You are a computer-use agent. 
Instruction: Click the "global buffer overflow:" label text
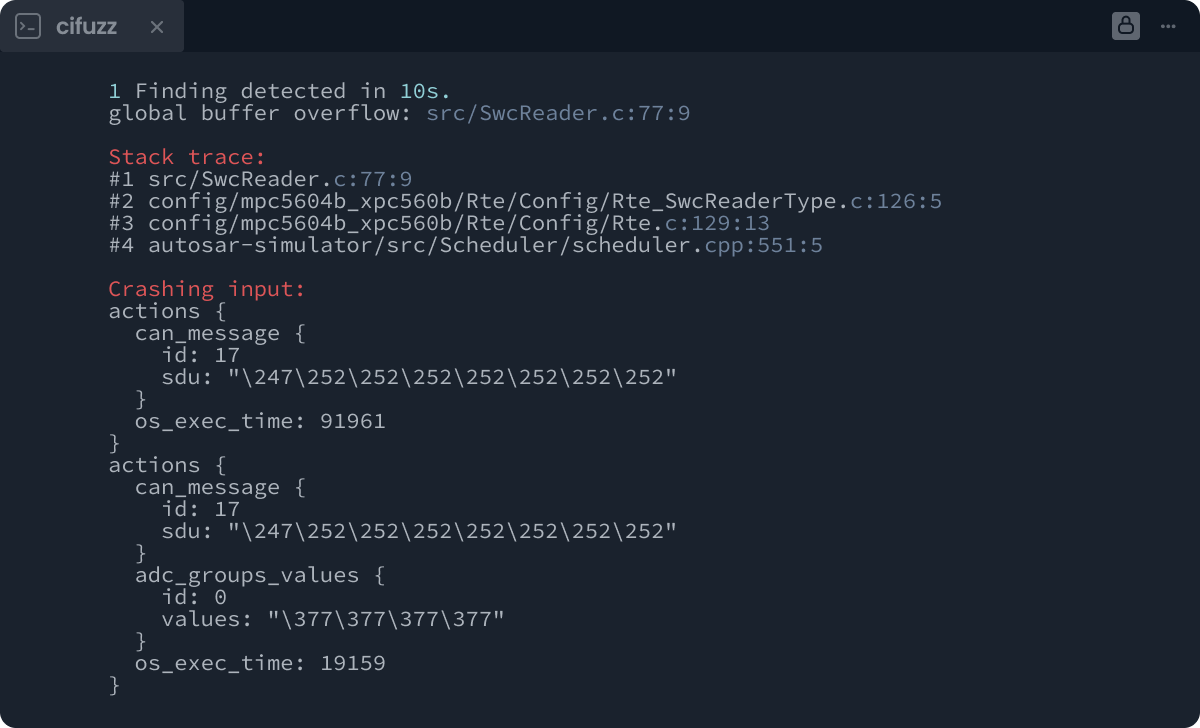260,113
